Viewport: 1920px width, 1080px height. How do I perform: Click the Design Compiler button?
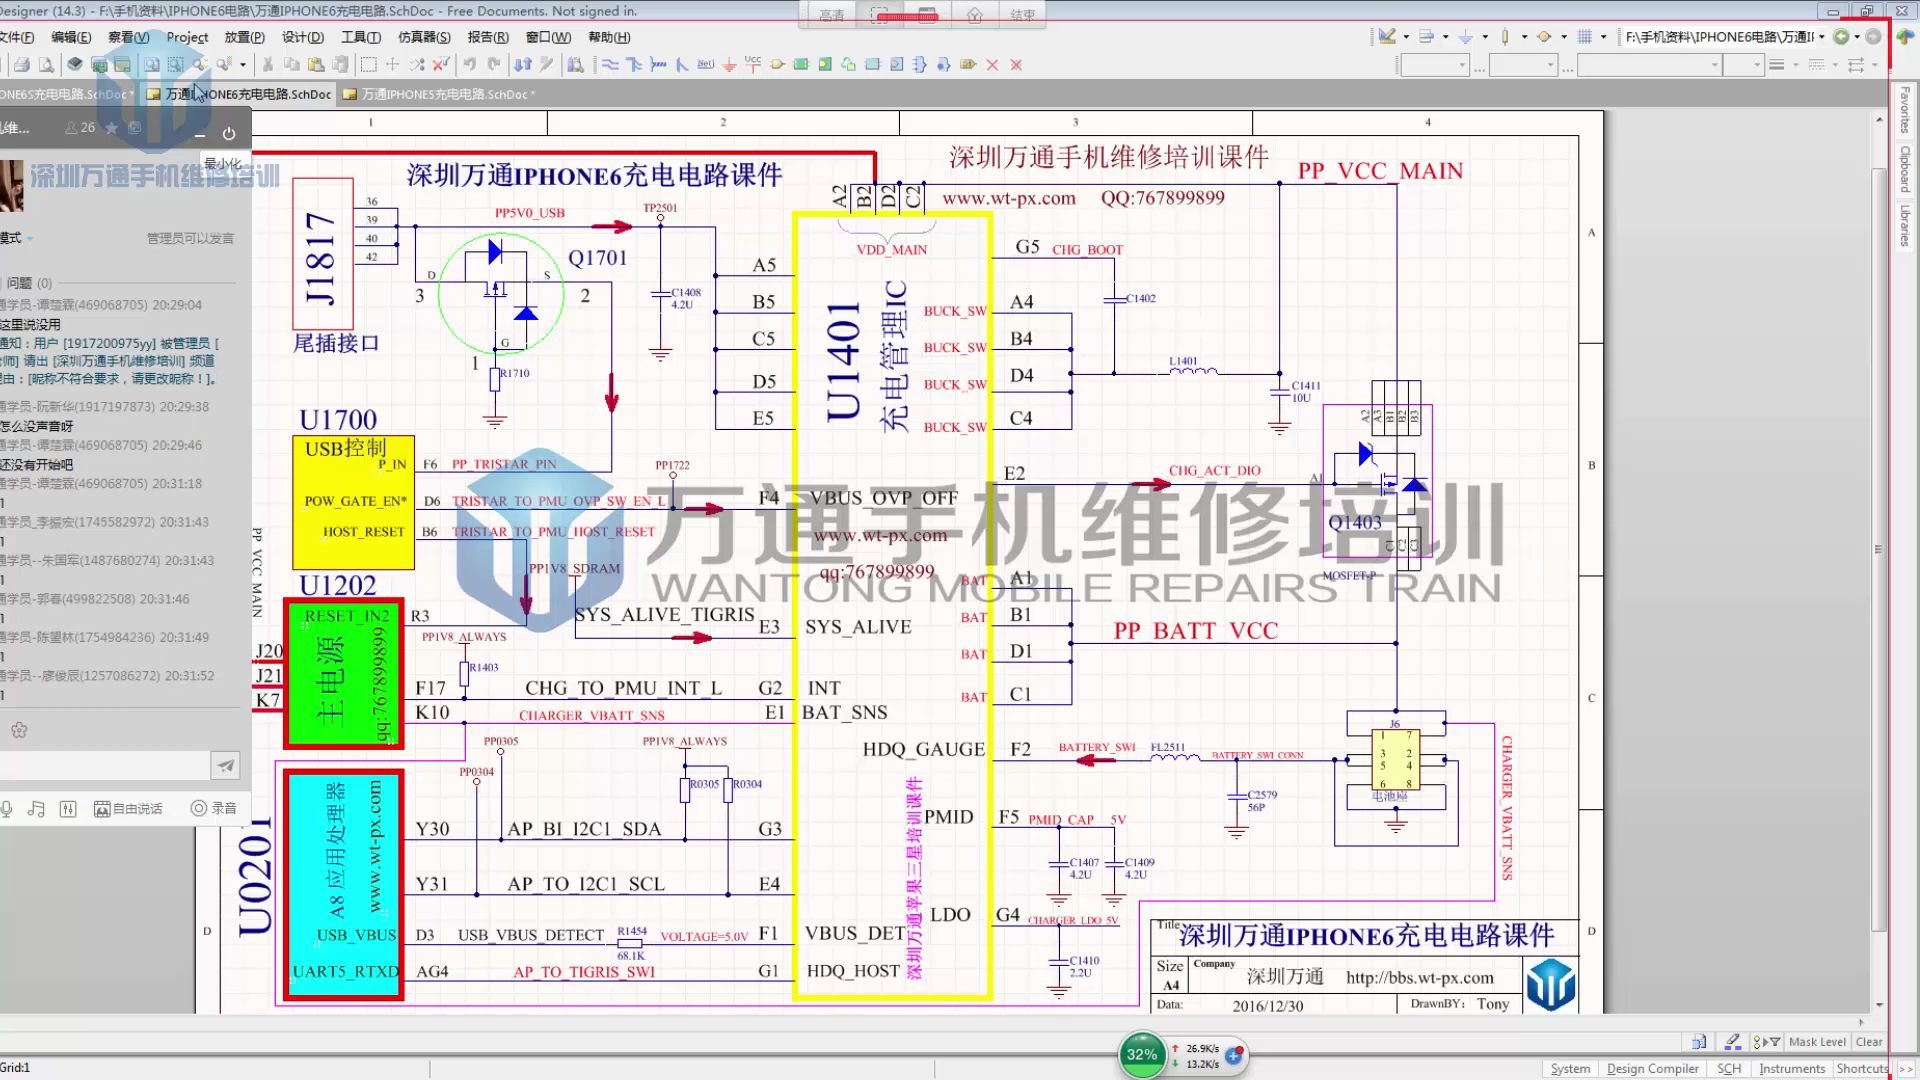tap(1652, 1069)
